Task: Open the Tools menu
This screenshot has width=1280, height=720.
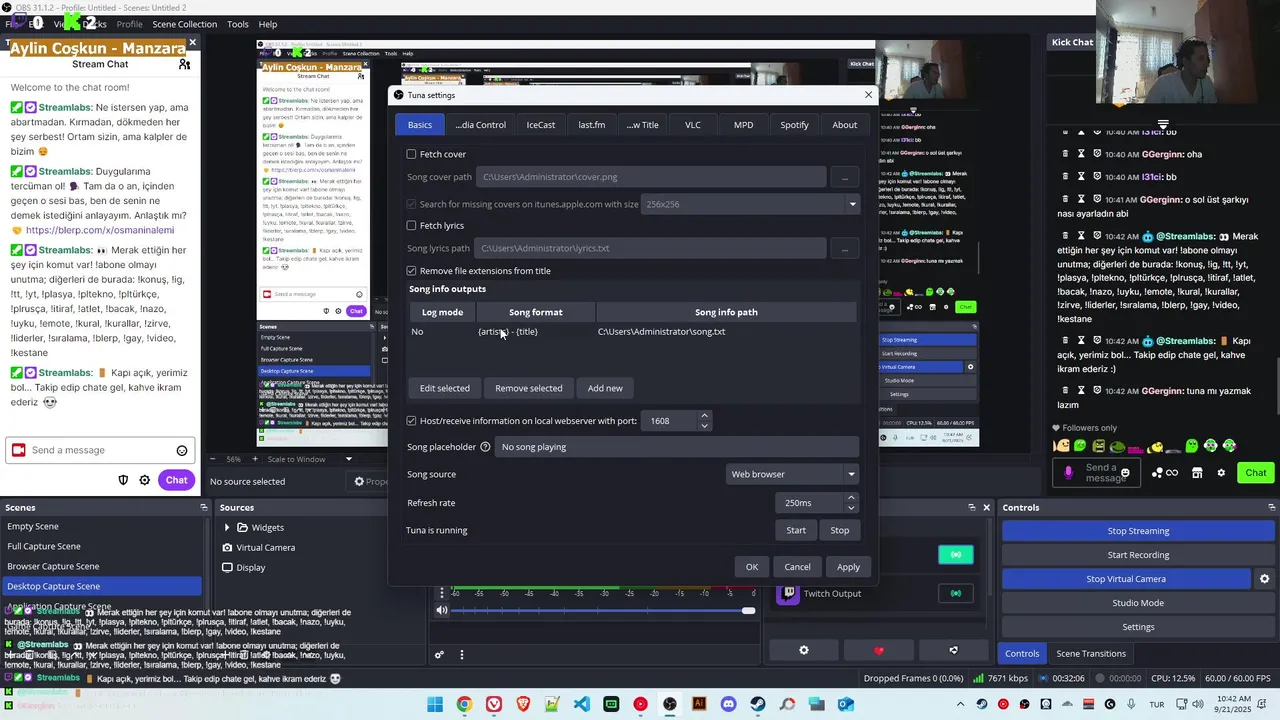Action: tap(238, 24)
